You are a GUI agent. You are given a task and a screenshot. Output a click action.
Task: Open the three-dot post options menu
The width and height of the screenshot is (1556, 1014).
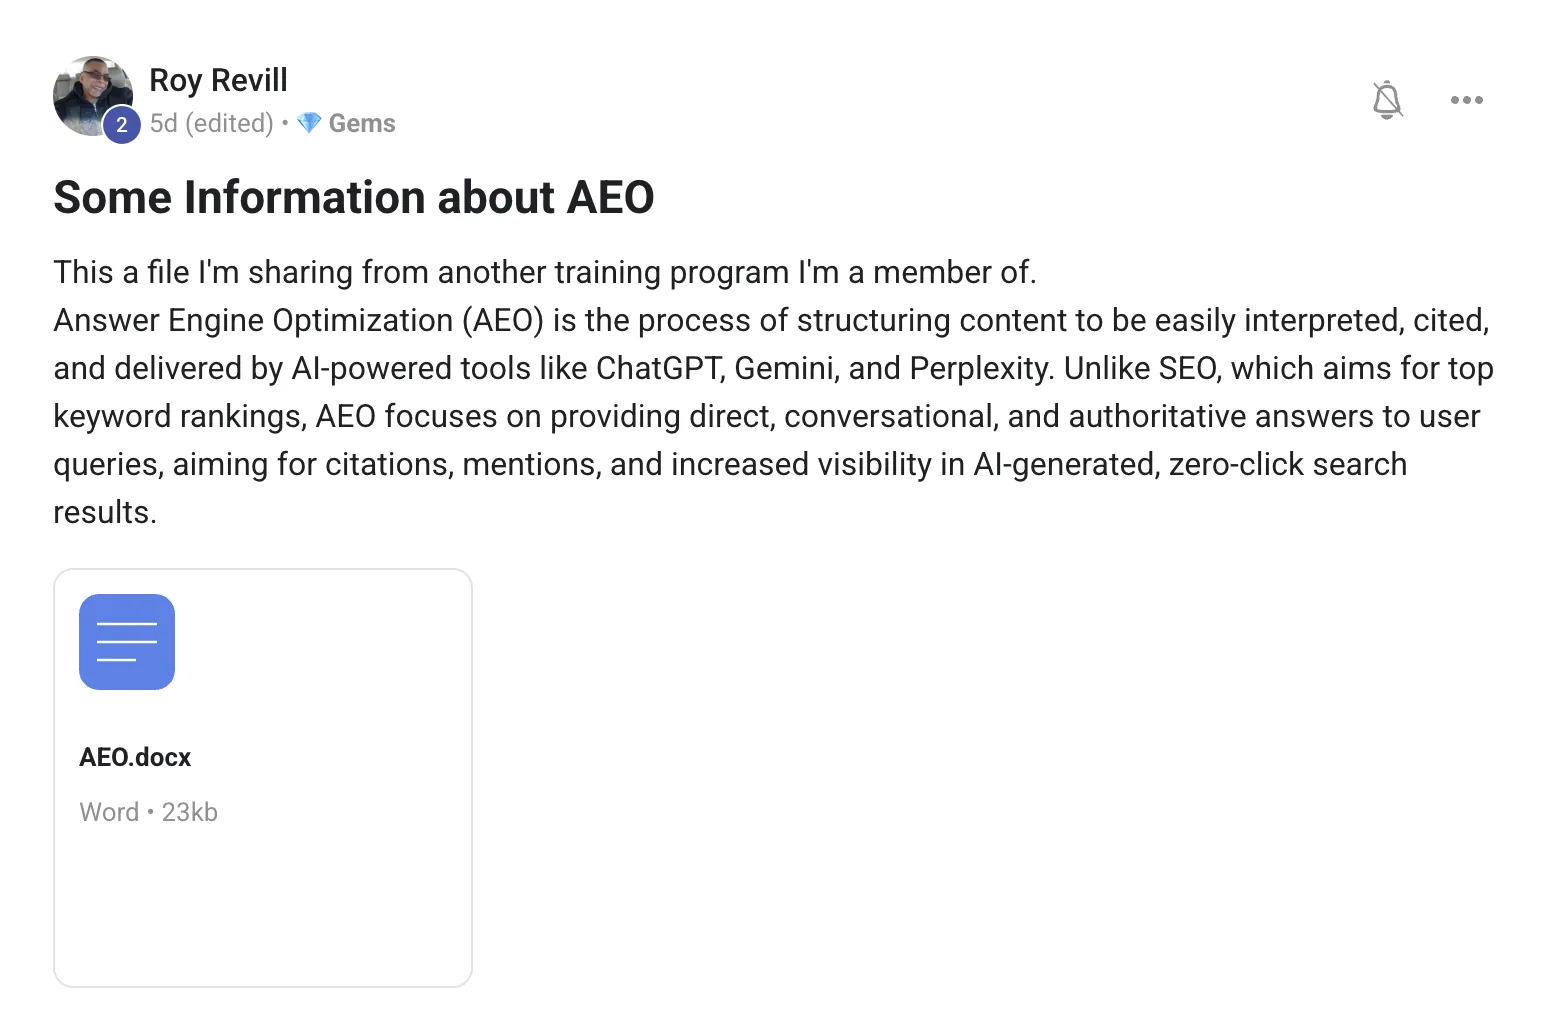pyautogui.click(x=1466, y=100)
